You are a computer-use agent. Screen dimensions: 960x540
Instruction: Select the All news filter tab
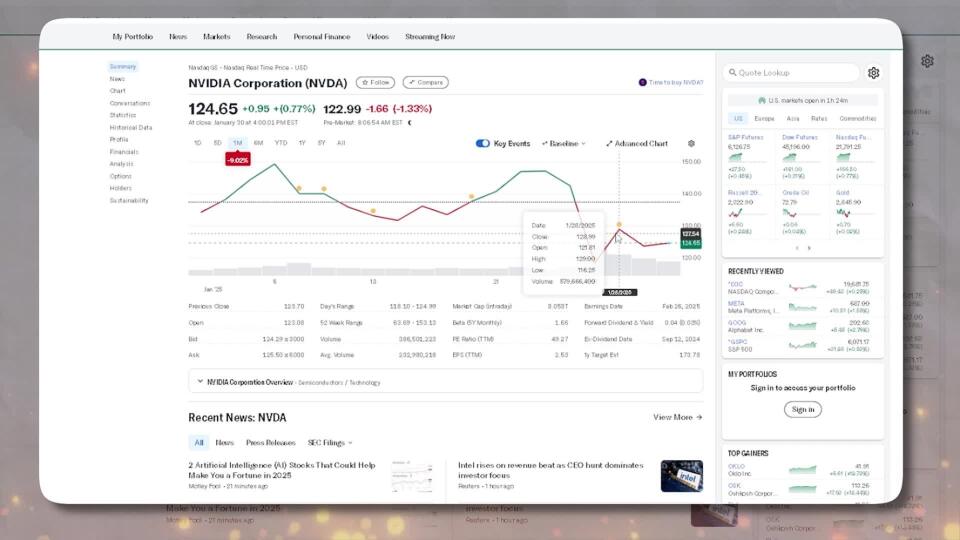pos(199,442)
